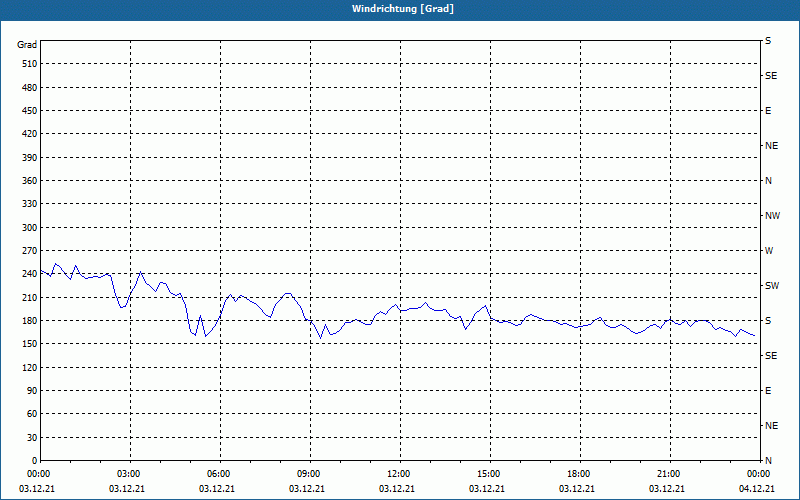800x500 pixels.
Task: Select the 09:00 time label
Action: coord(309,474)
